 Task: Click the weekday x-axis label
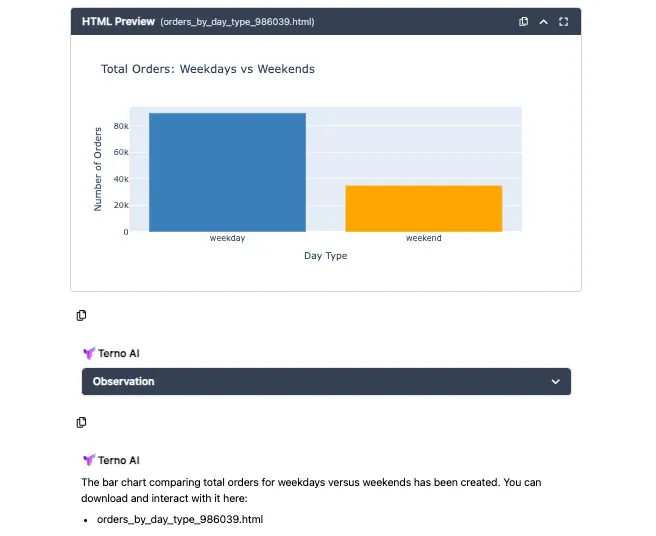pyautogui.click(x=227, y=239)
